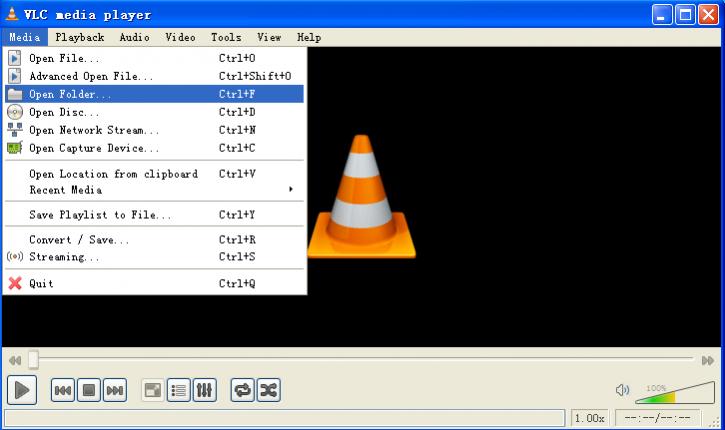This screenshot has height=430, width=725.
Task: Click the Play button
Action: point(22,390)
